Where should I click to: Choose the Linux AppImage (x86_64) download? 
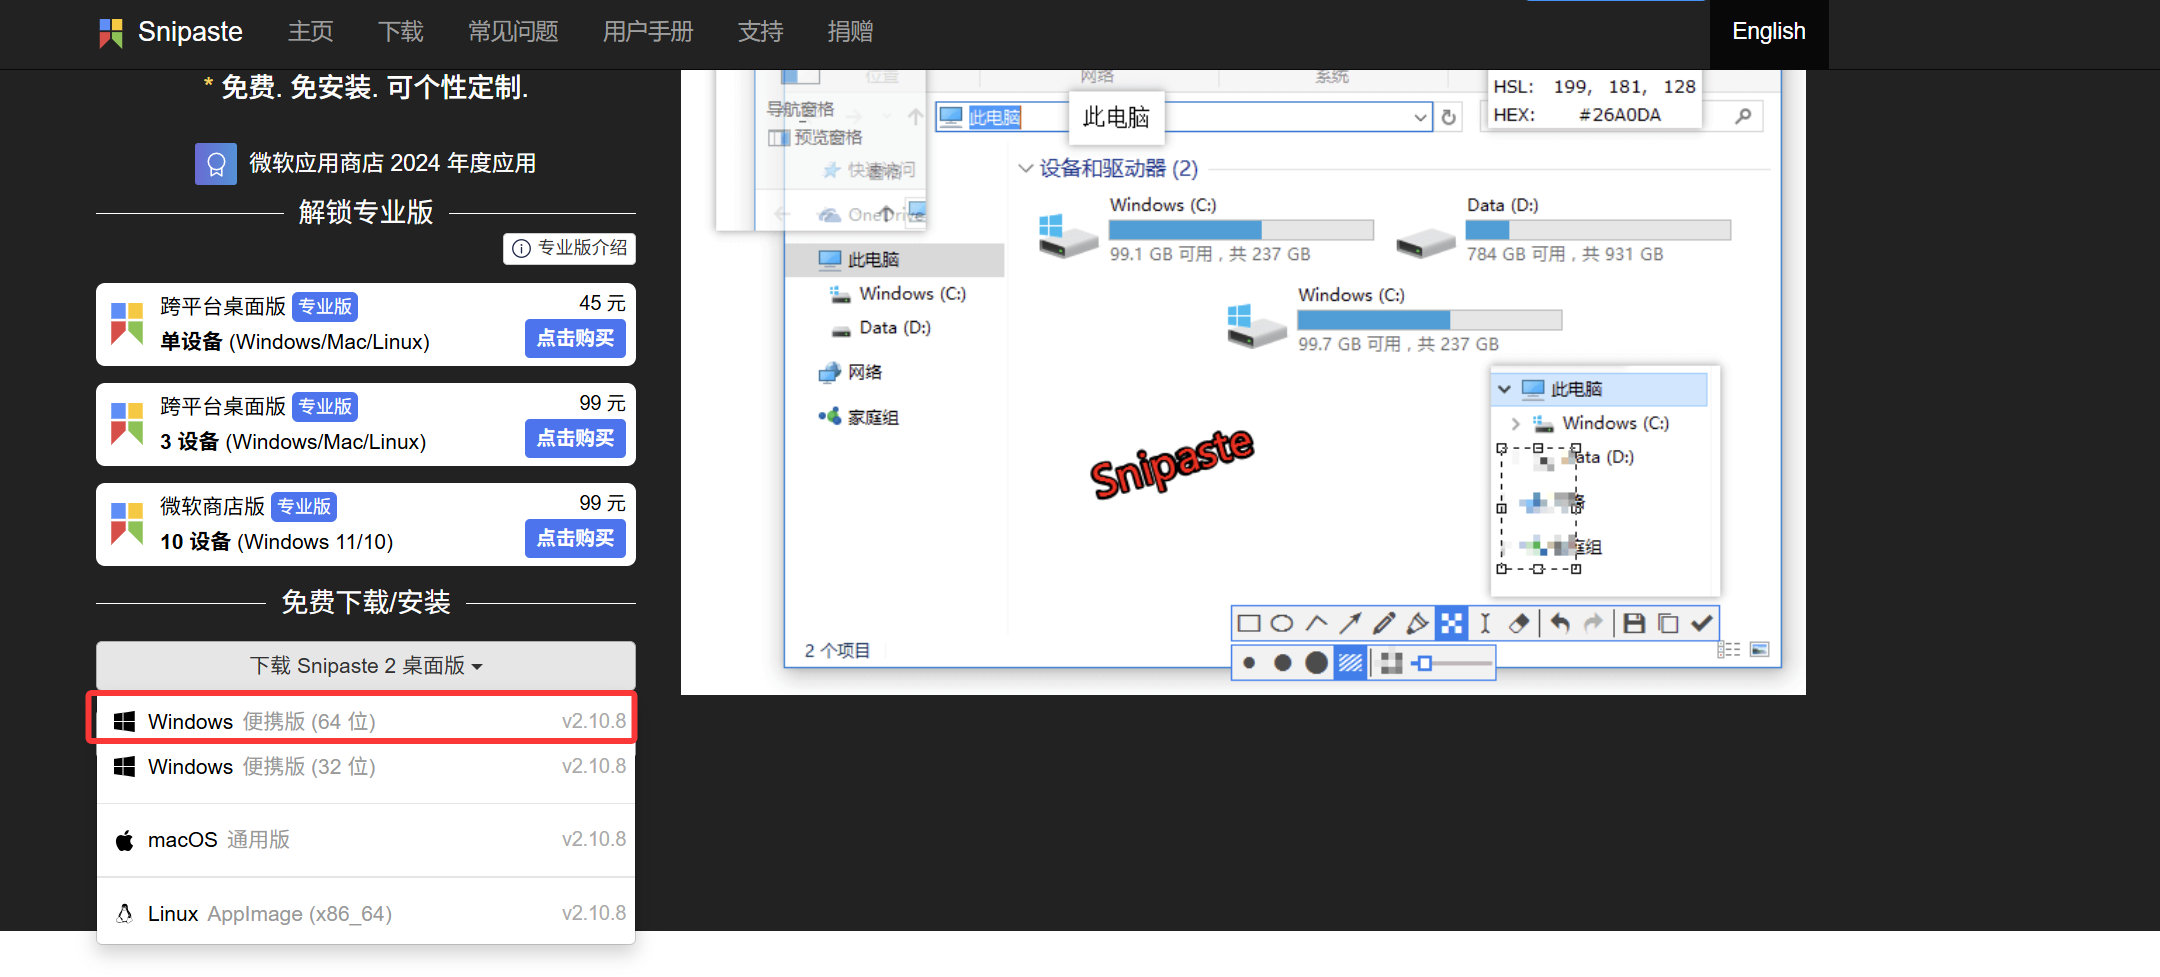366,913
